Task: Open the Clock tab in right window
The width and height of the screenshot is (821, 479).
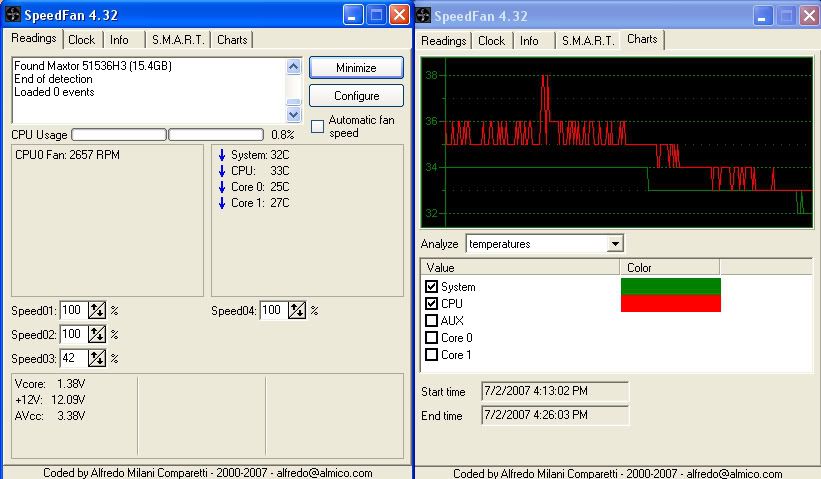Action: (x=491, y=41)
